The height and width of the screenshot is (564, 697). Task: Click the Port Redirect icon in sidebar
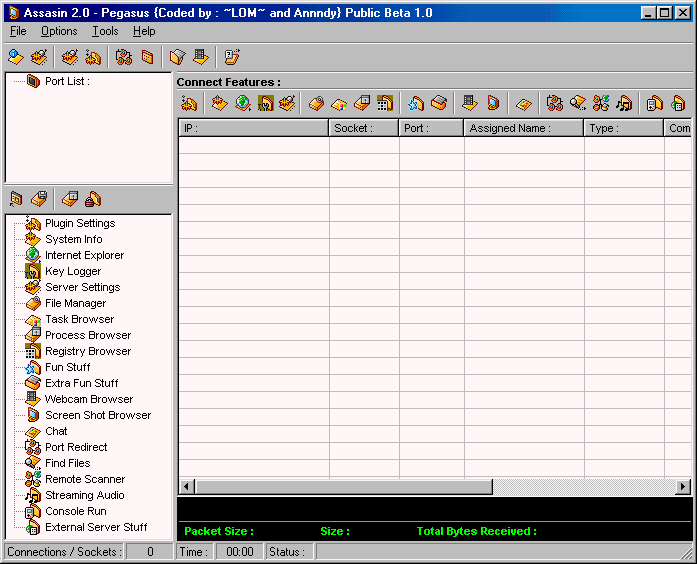coord(33,447)
